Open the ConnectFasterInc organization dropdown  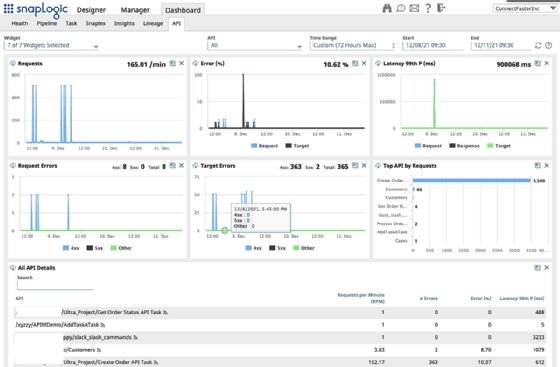[x=525, y=8]
